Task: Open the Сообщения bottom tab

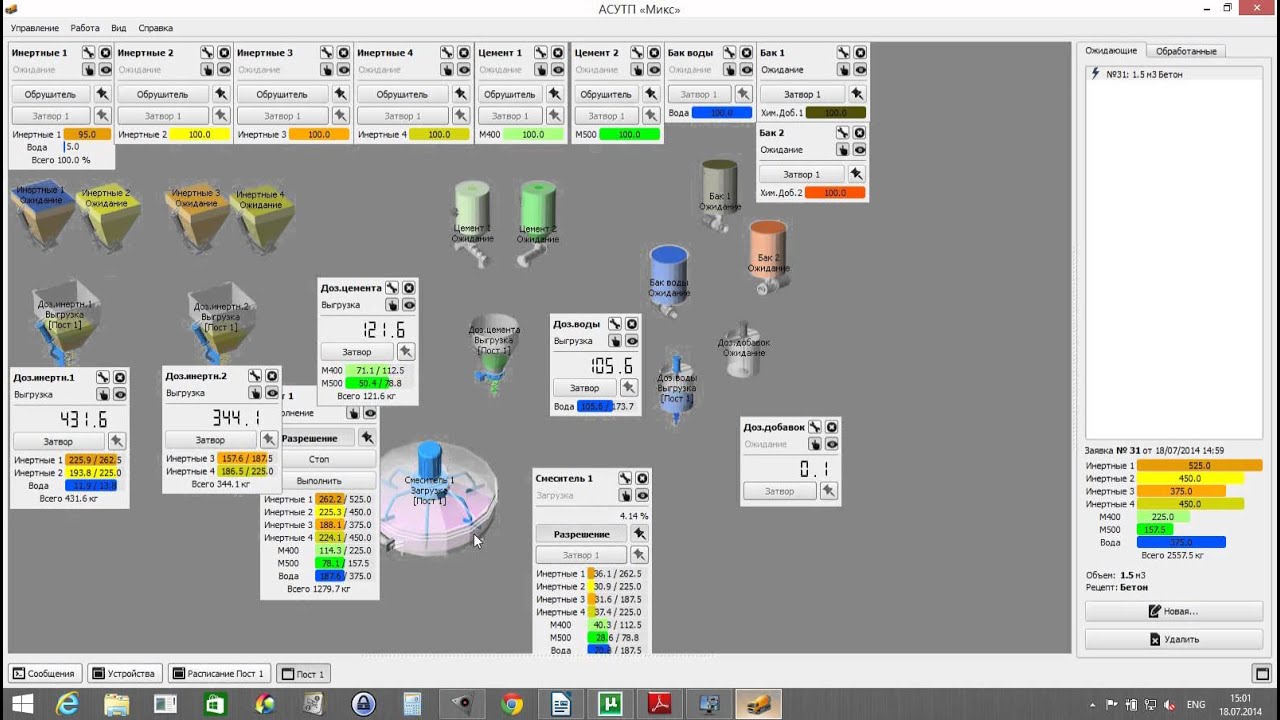Action: [x=44, y=674]
